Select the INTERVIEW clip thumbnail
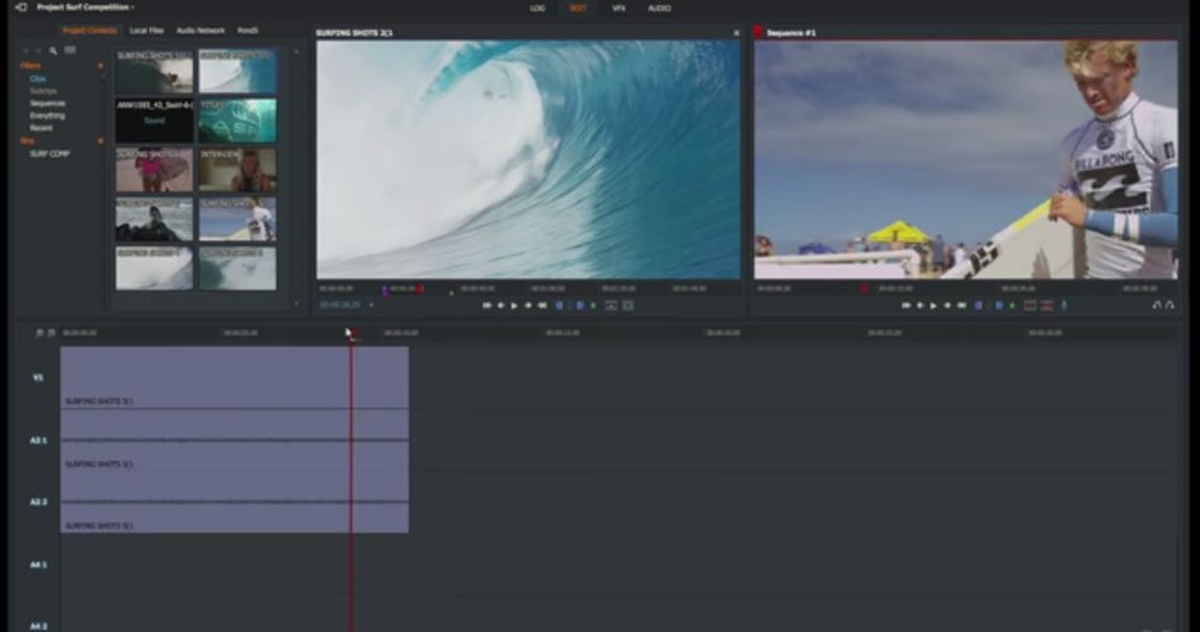Screen dimensions: 1200x632 (x=237, y=170)
